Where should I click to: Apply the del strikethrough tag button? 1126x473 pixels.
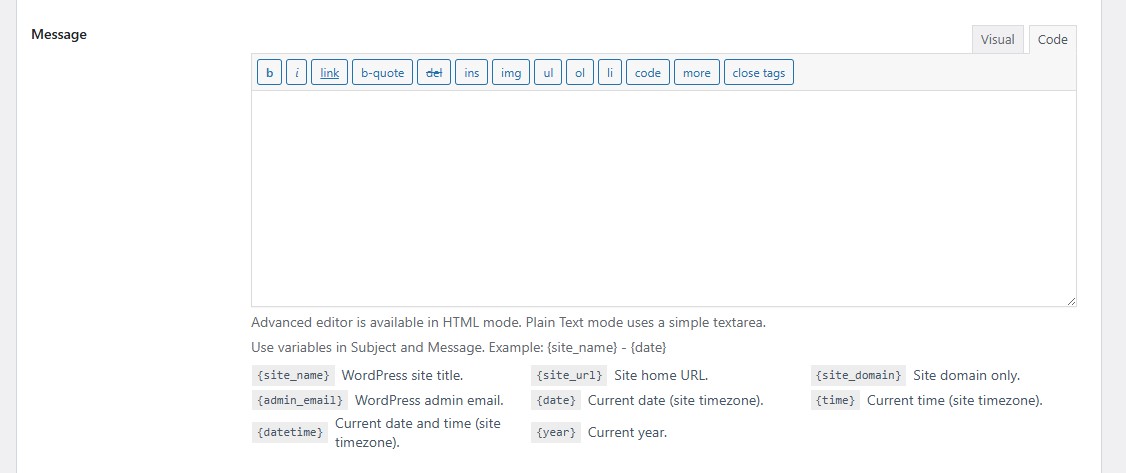434,73
